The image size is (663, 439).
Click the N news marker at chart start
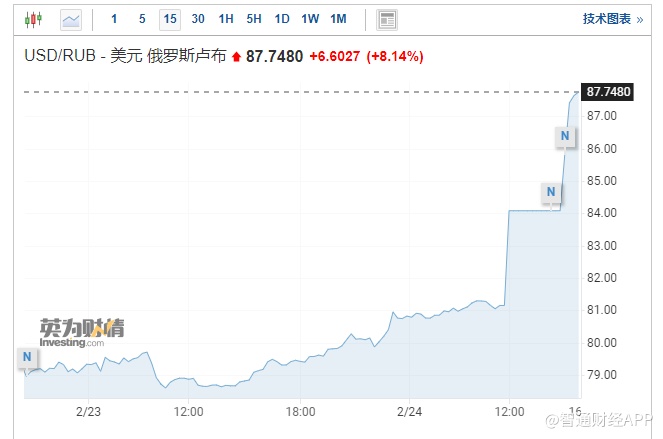point(27,356)
